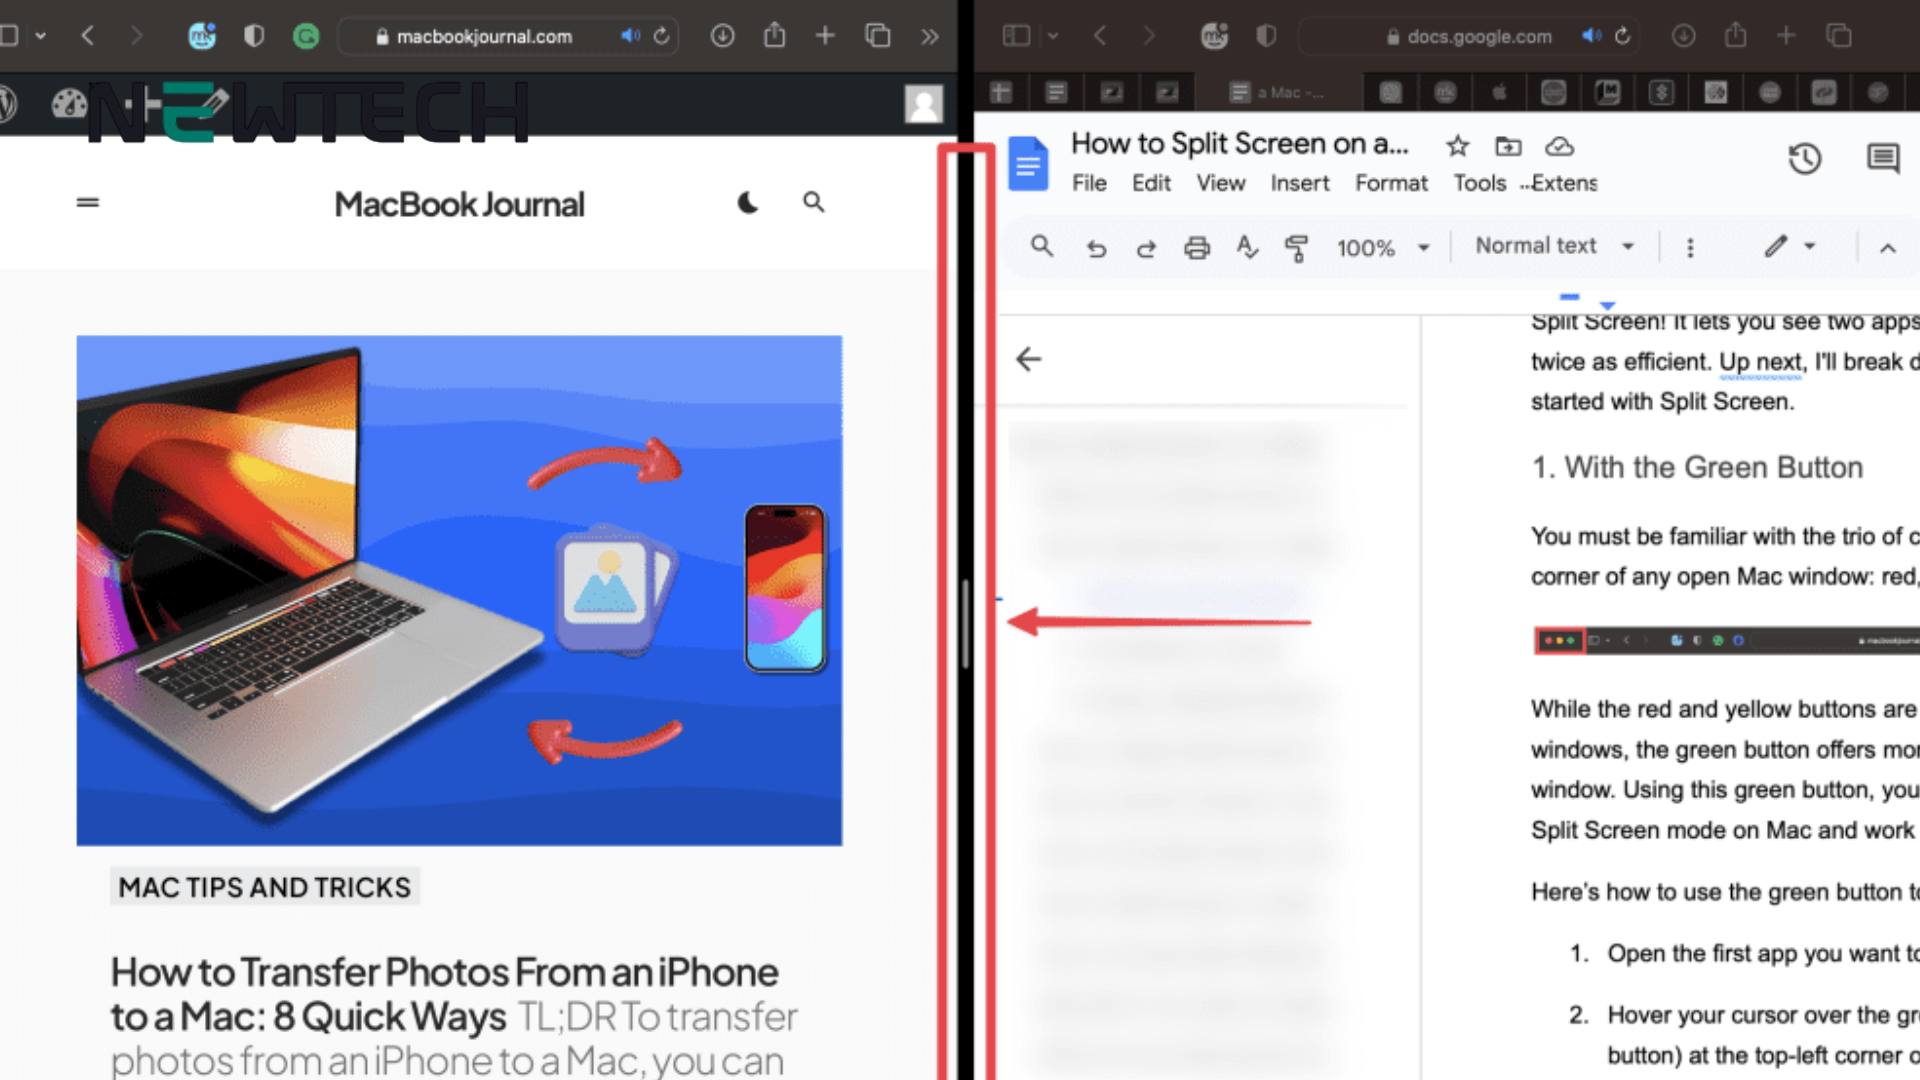Open the privacy shield in macbookjournal.com window
Screen dimensions: 1920x1080
(254, 36)
